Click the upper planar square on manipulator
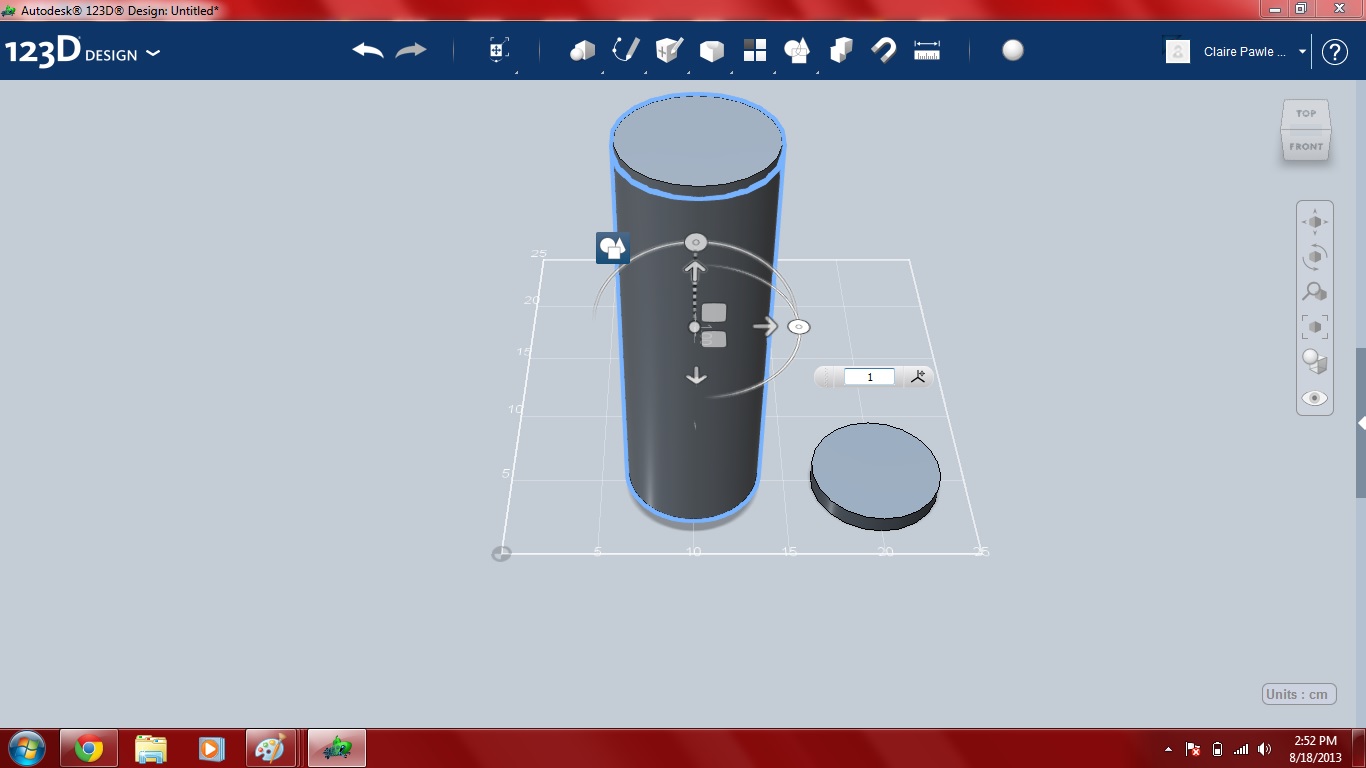The height and width of the screenshot is (768, 1366). point(713,313)
